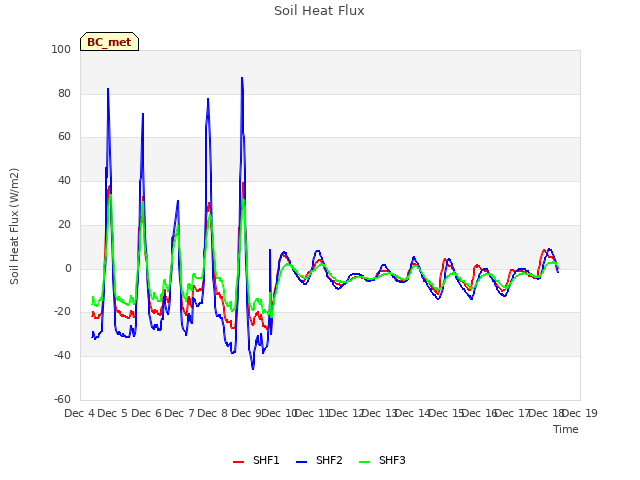
Task: Click the -60 y-axis tick label
Action: (62, 399)
